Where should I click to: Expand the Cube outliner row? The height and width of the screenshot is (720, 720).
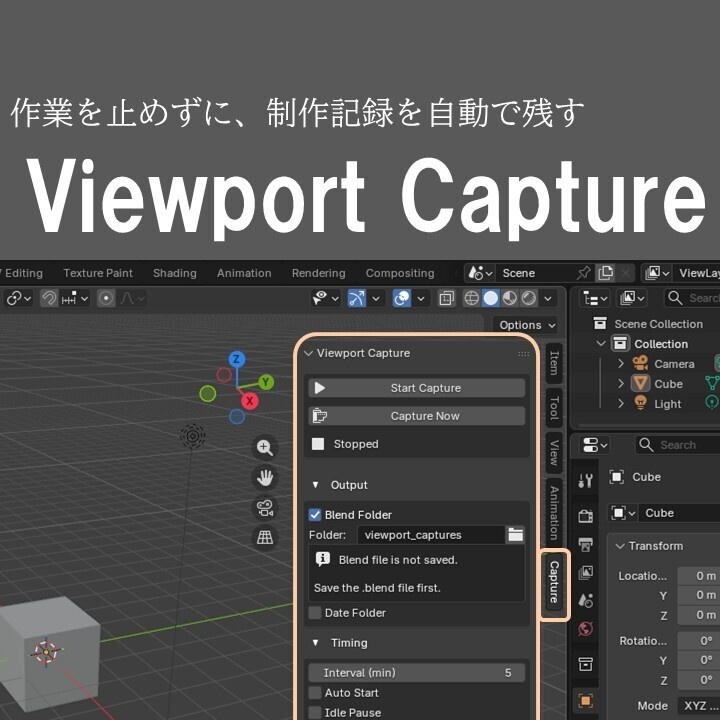point(621,383)
